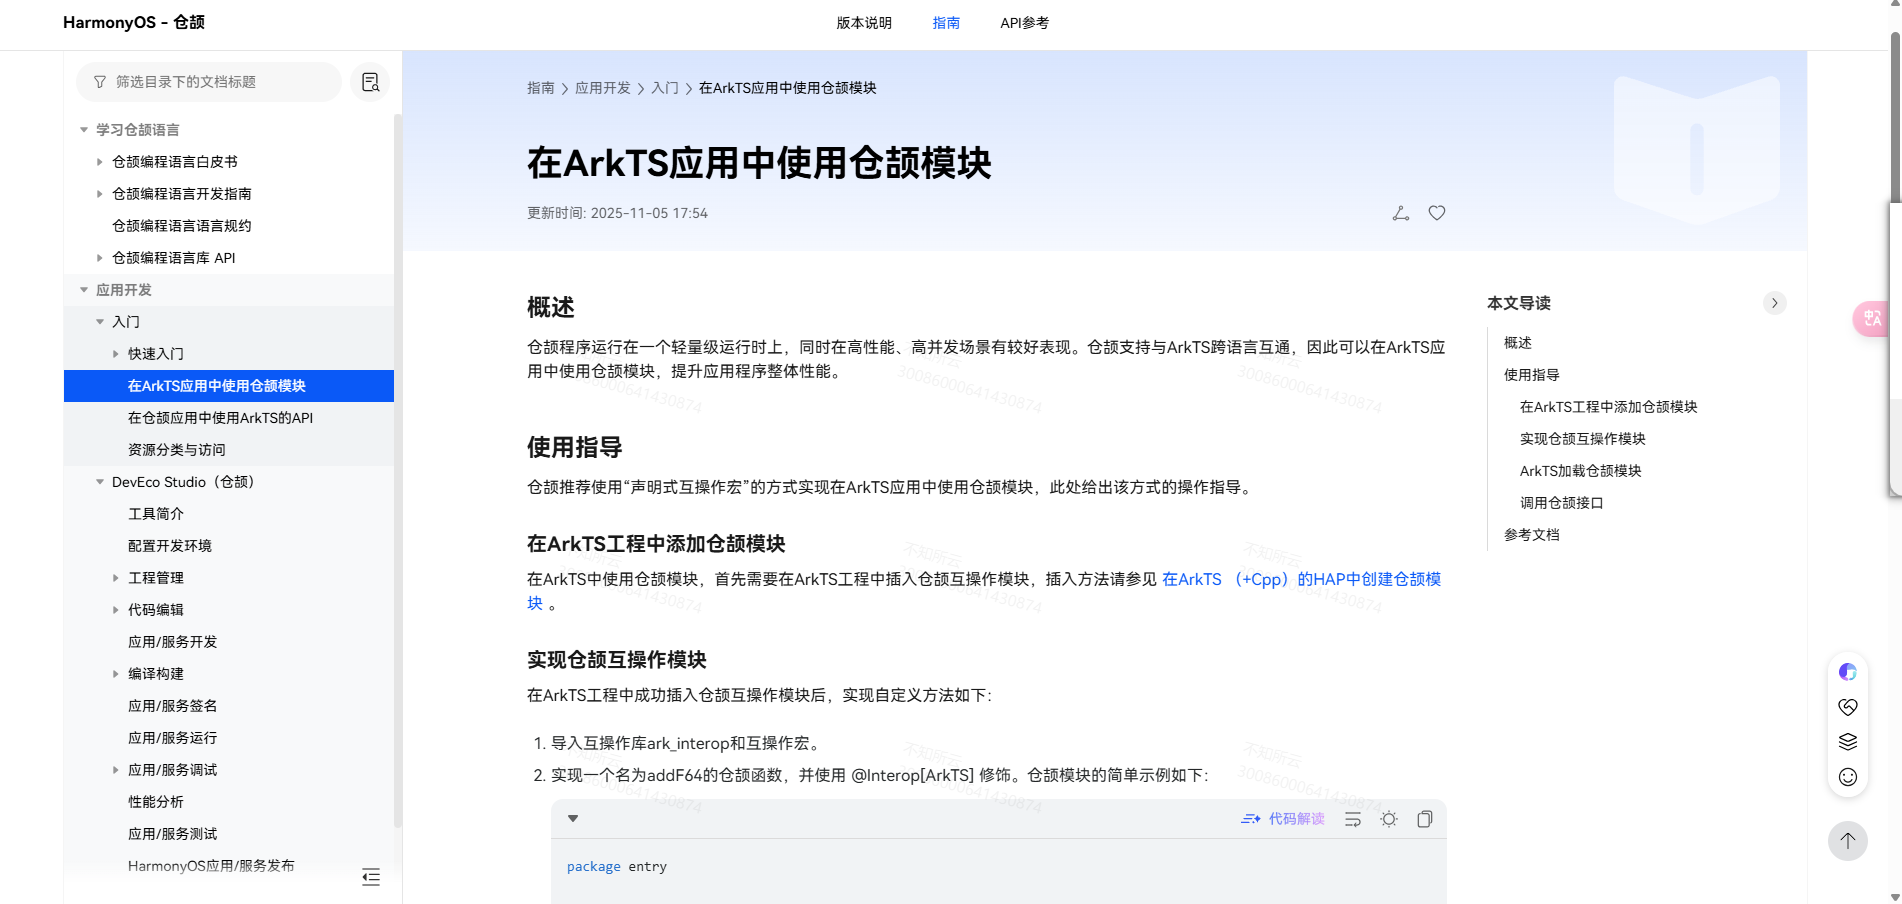Image resolution: width=1902 pixels, height=904 pixels.
Task: Copy the code sample to clipboard
Action: point(1424,818)
